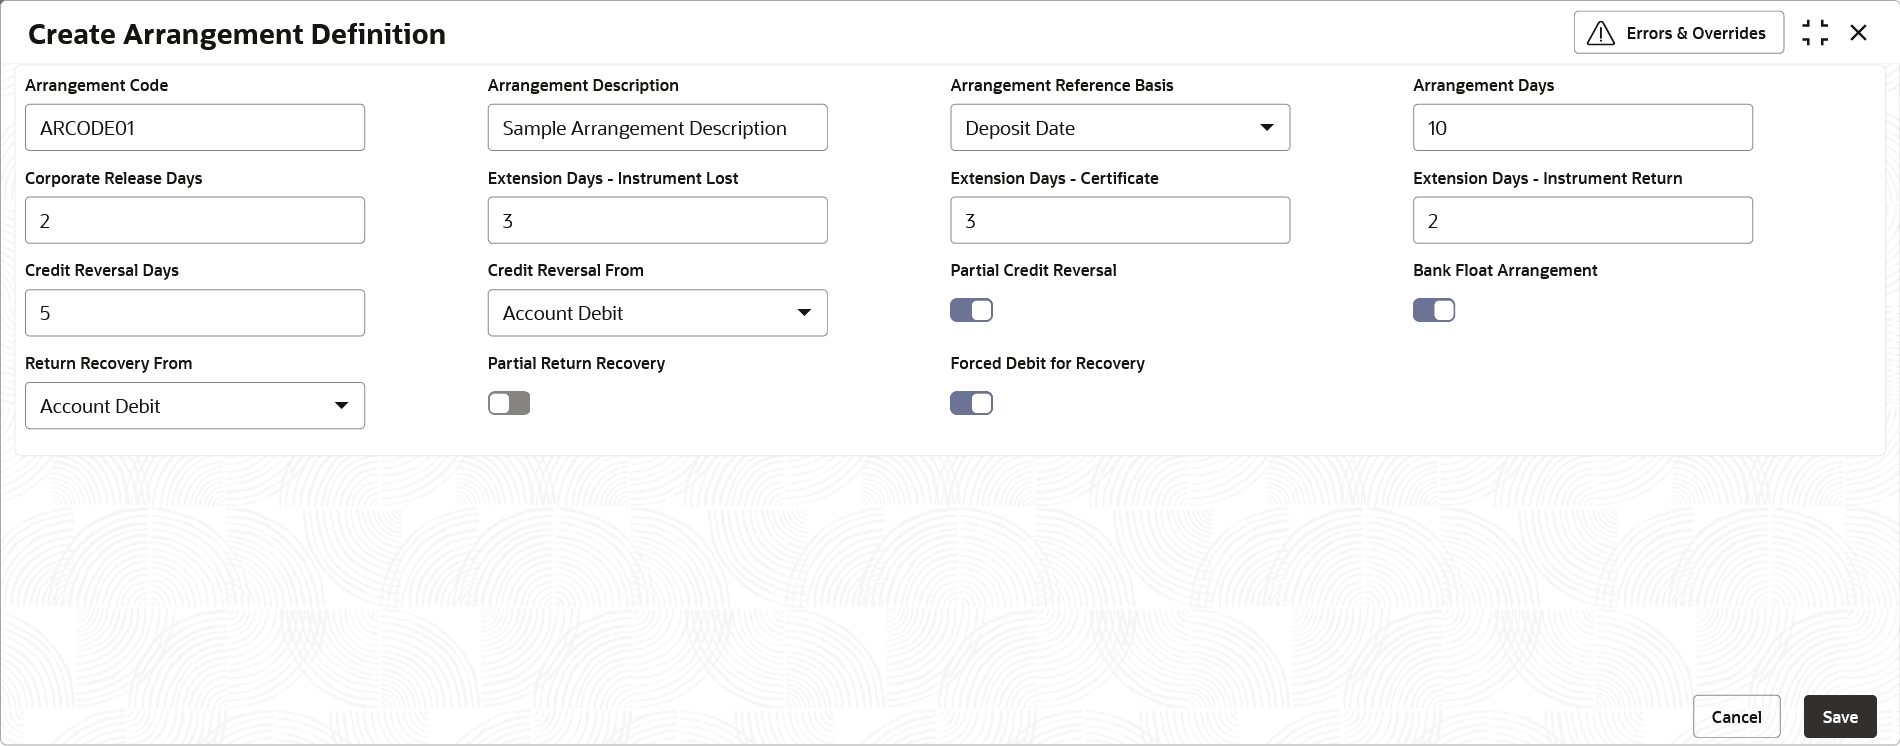This screenshot has height=746, width=1900.
Task: Enable the Partial Return Recovery switch
Action: (x=509, y=403)
